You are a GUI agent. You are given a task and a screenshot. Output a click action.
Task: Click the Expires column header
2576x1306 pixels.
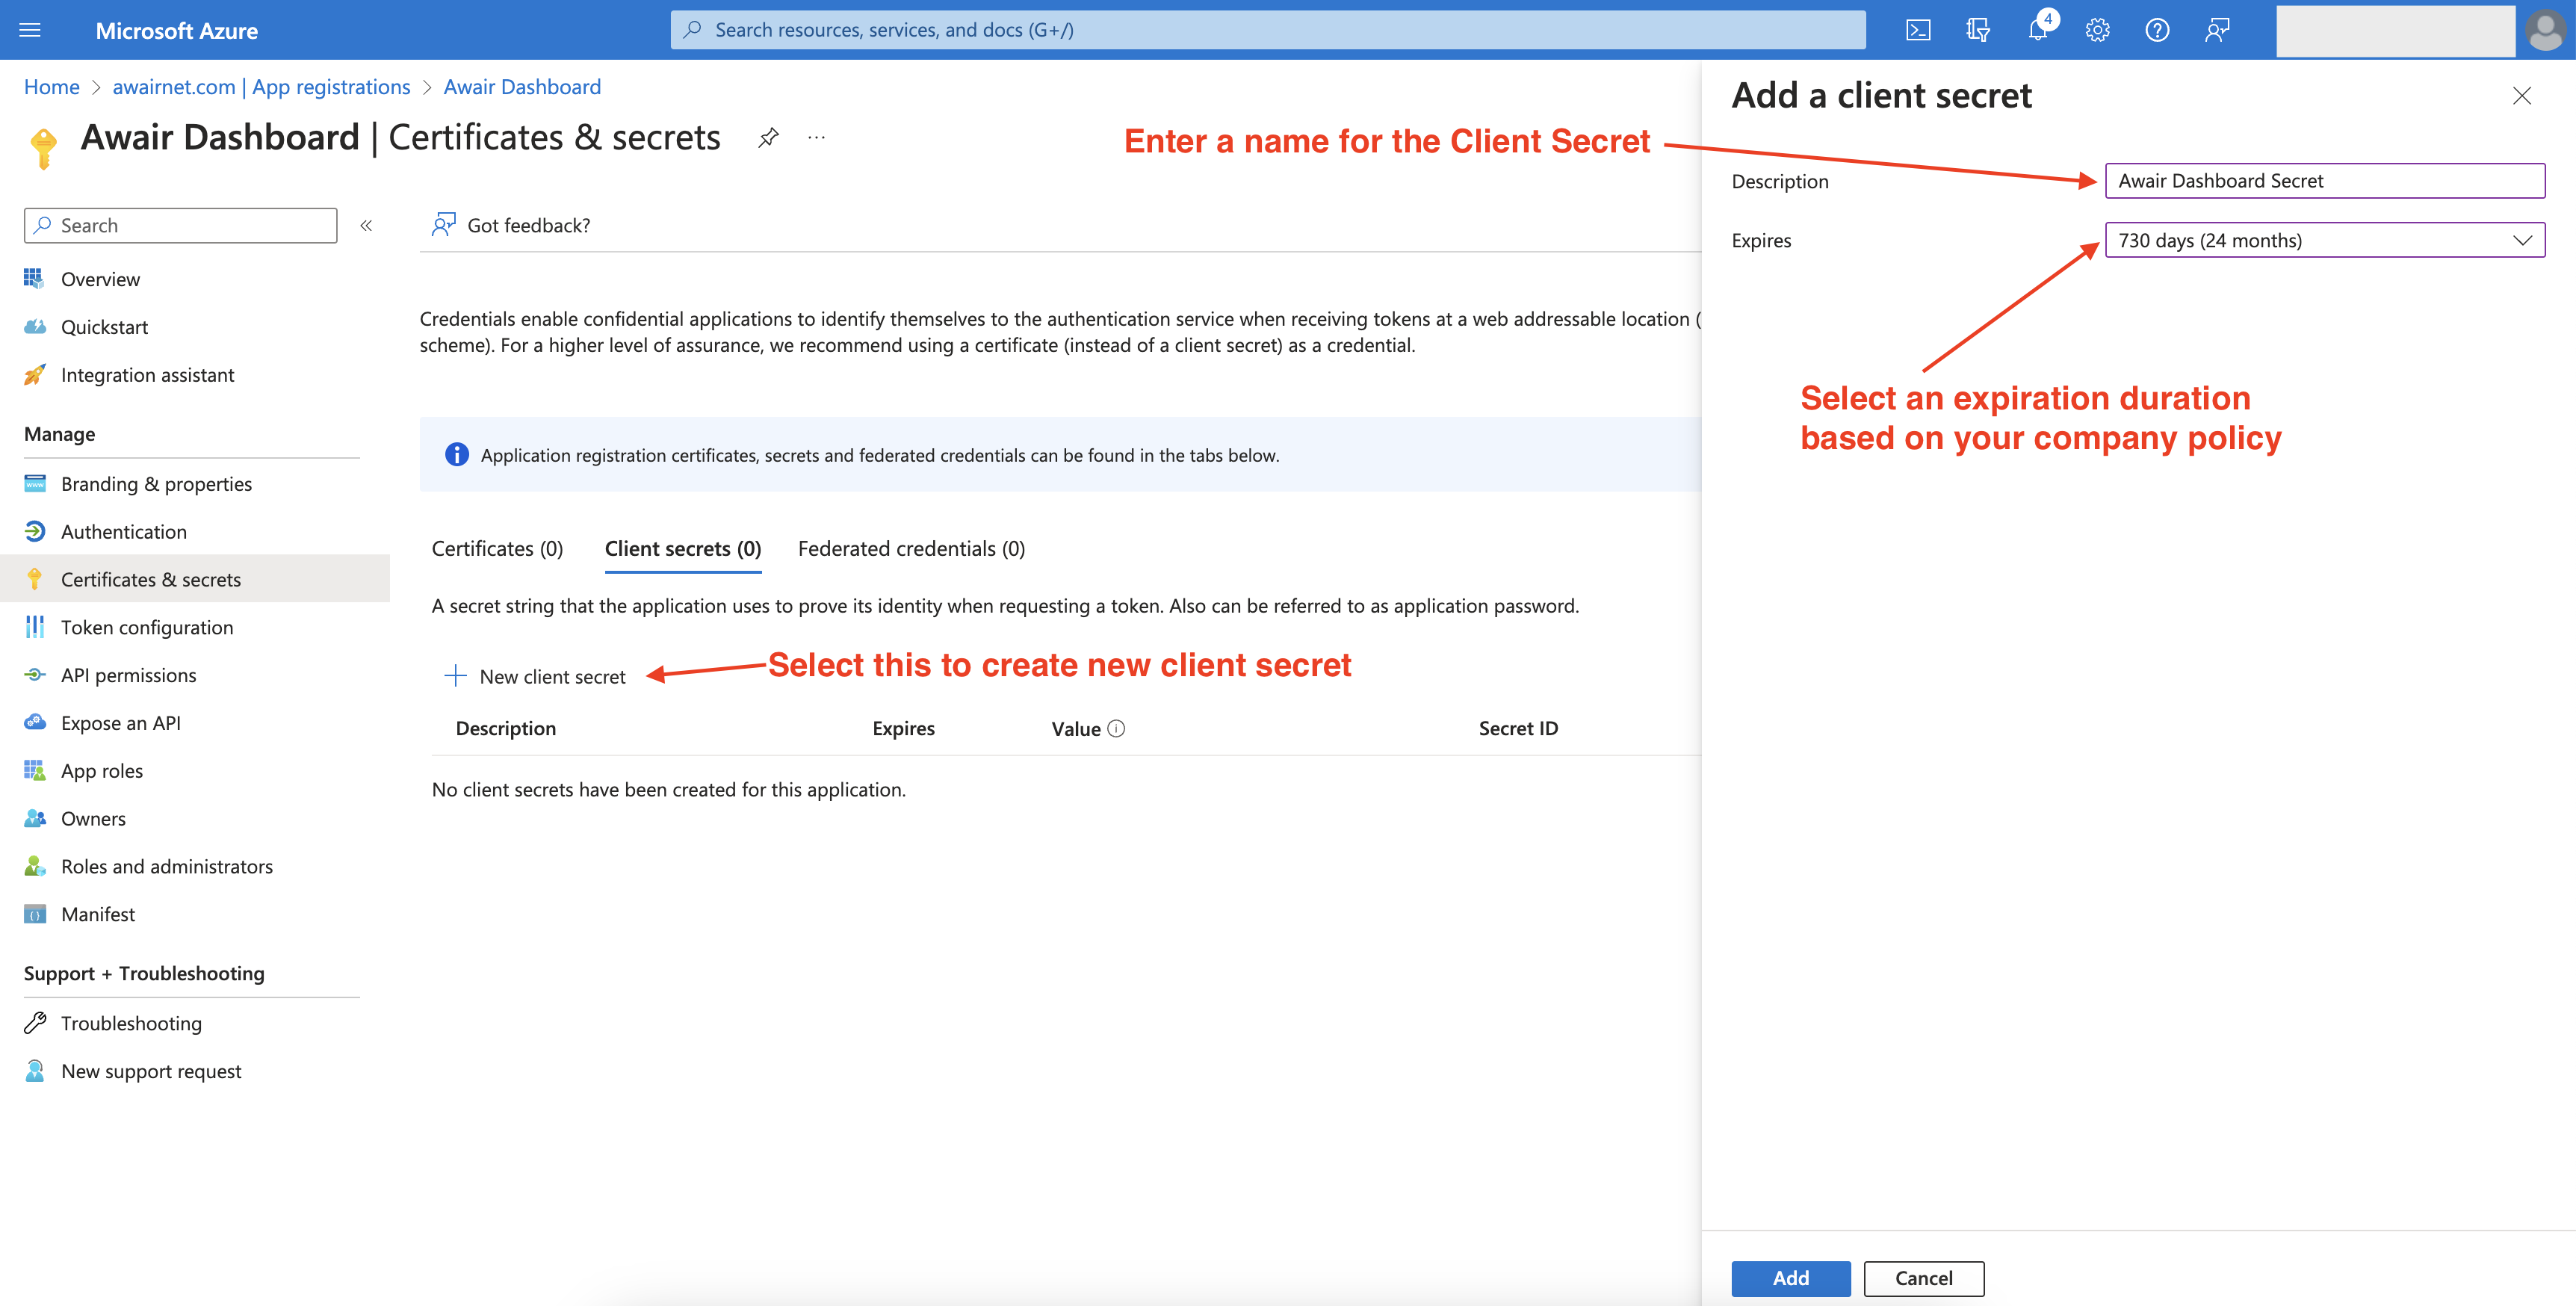click(903, 729)
